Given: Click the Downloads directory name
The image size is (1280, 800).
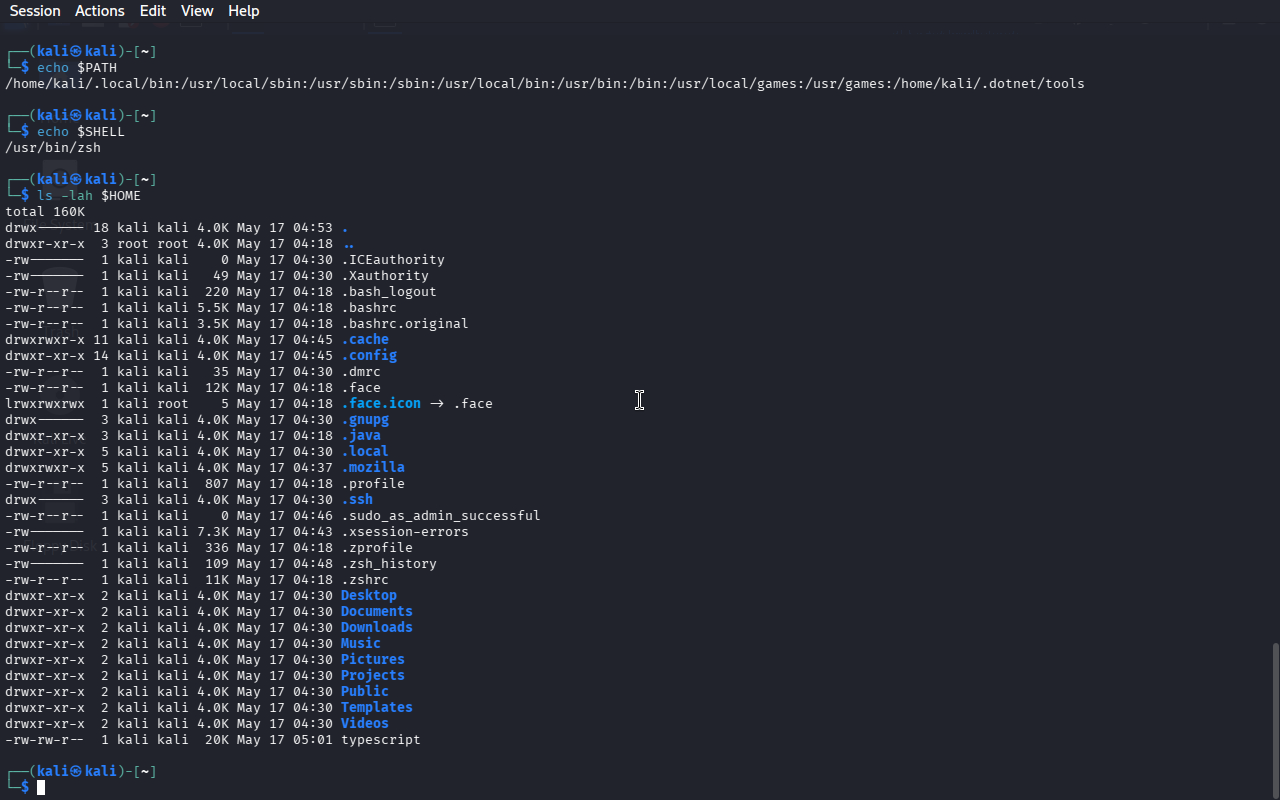Looking at the screenshot, I should 377,628.
